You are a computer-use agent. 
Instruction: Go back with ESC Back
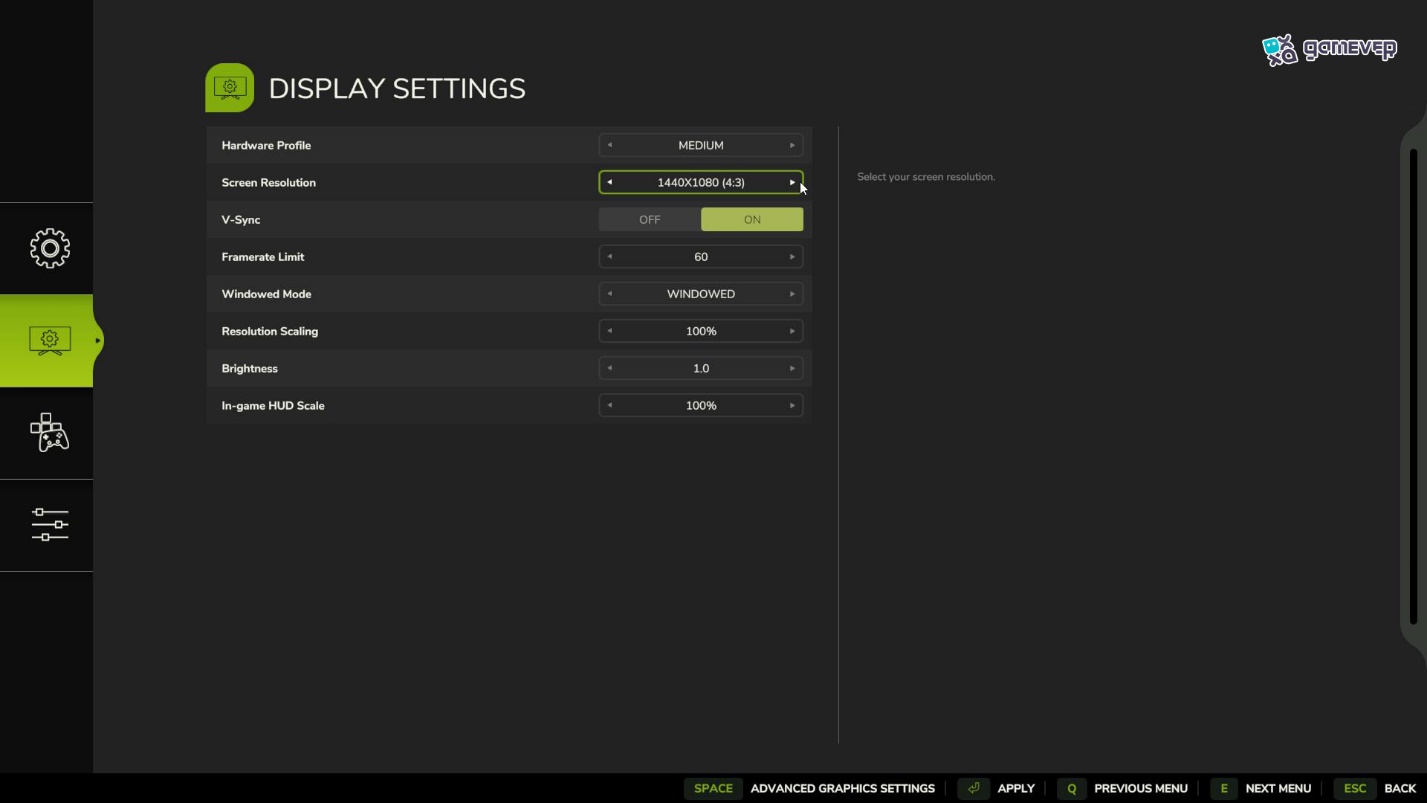(x=1400, y=788)
